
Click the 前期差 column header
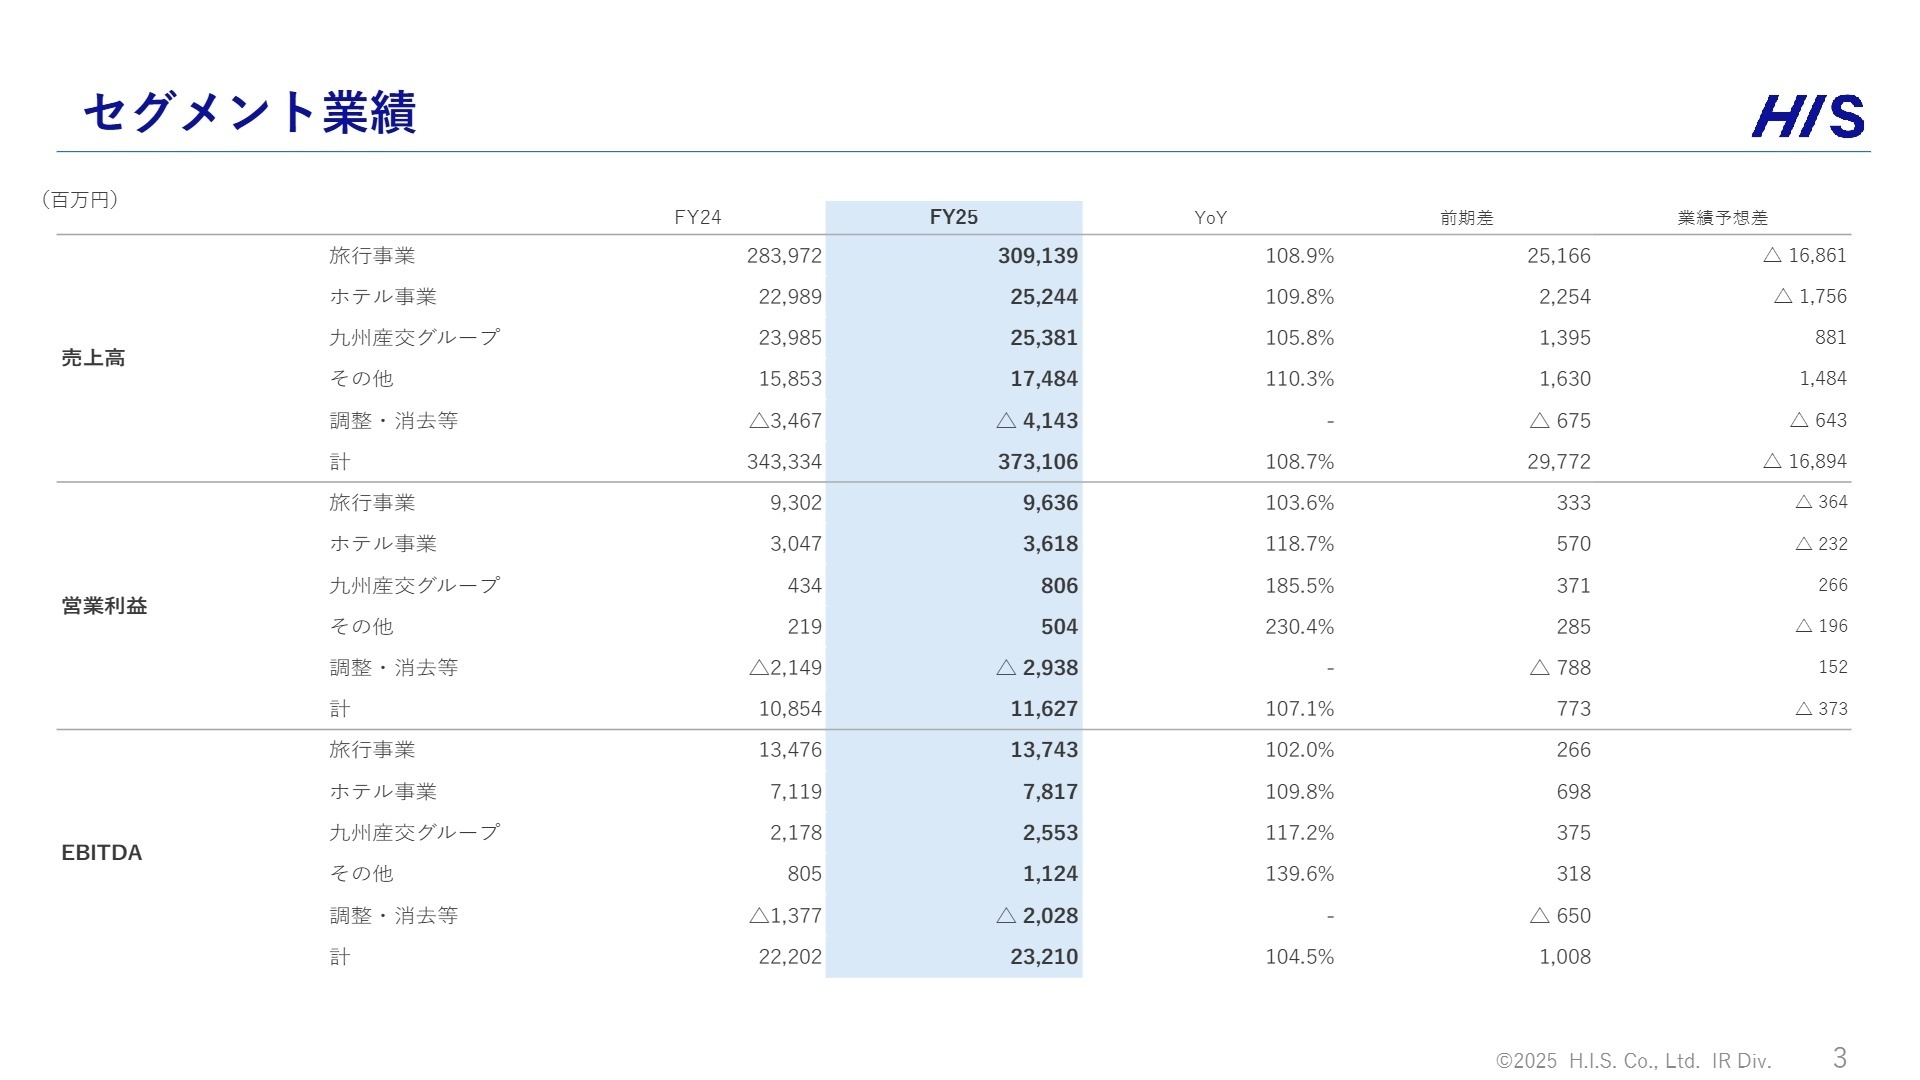[1466, 217]
